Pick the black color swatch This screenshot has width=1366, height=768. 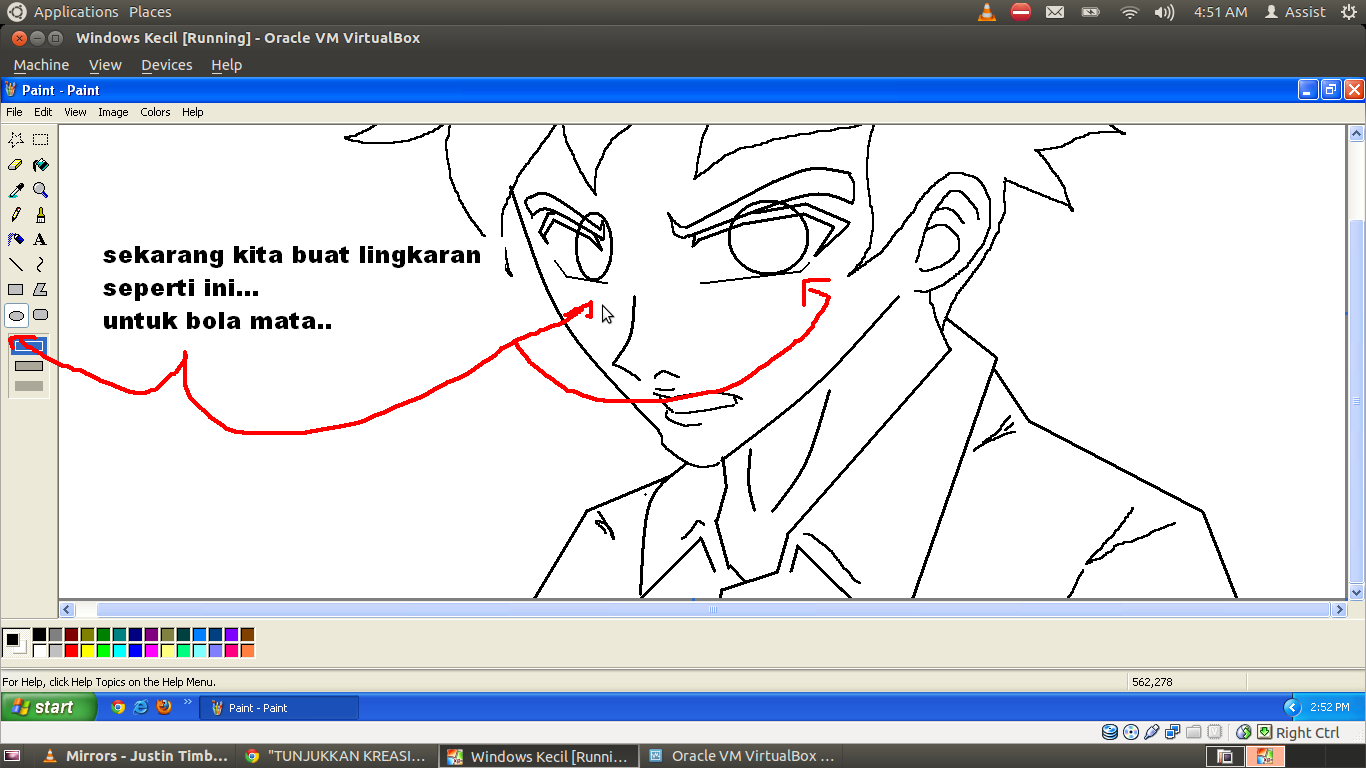(x=39, y=635)
